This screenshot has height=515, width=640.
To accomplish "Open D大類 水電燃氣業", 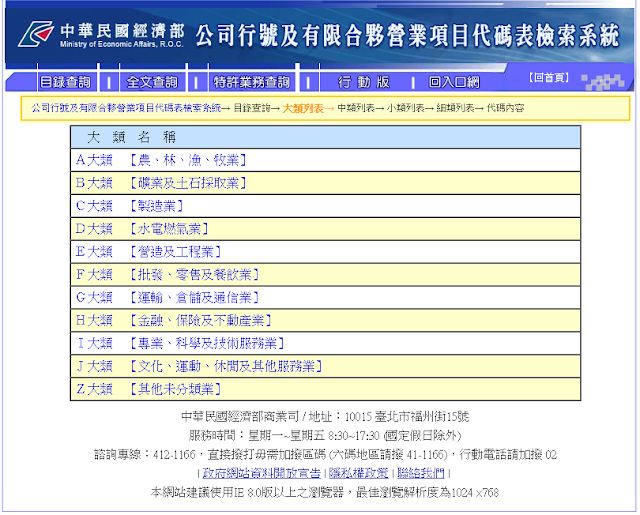I will [142, 229].
